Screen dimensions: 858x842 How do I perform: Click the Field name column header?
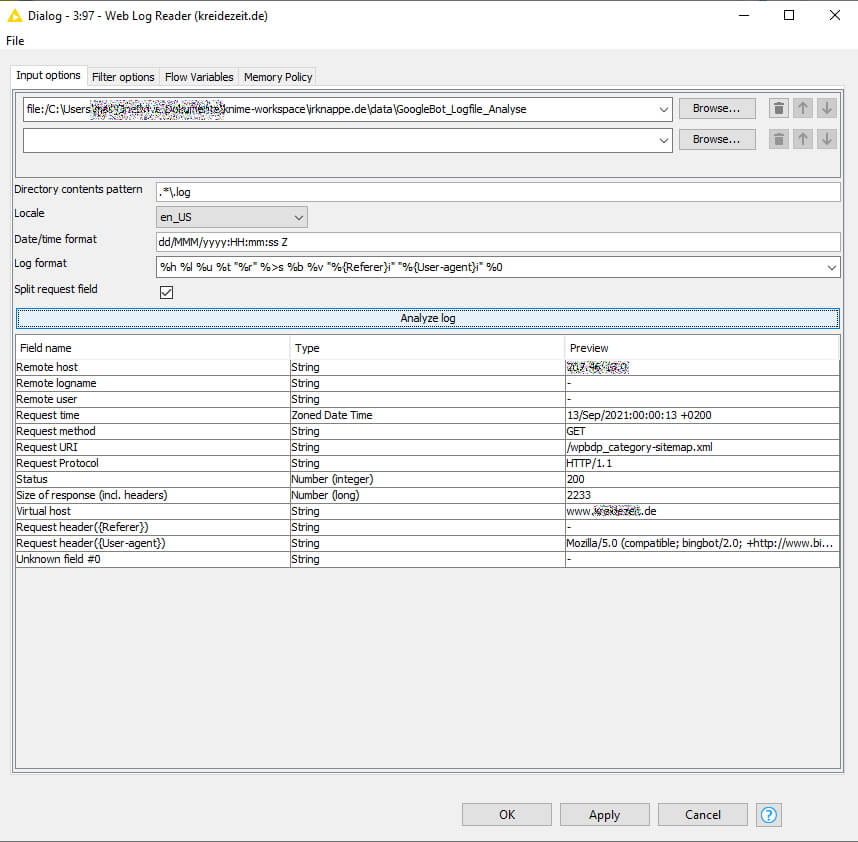(x=153, y=348)
